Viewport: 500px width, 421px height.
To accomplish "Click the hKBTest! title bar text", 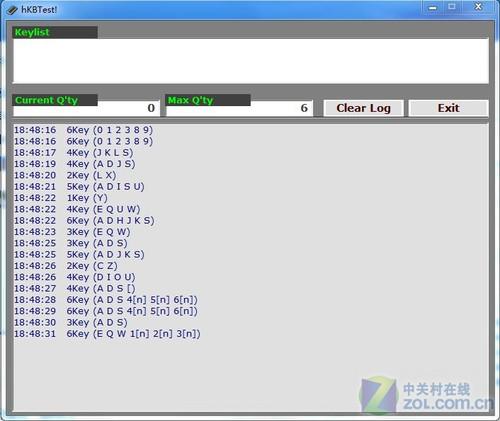I will [x=39, y=10].
